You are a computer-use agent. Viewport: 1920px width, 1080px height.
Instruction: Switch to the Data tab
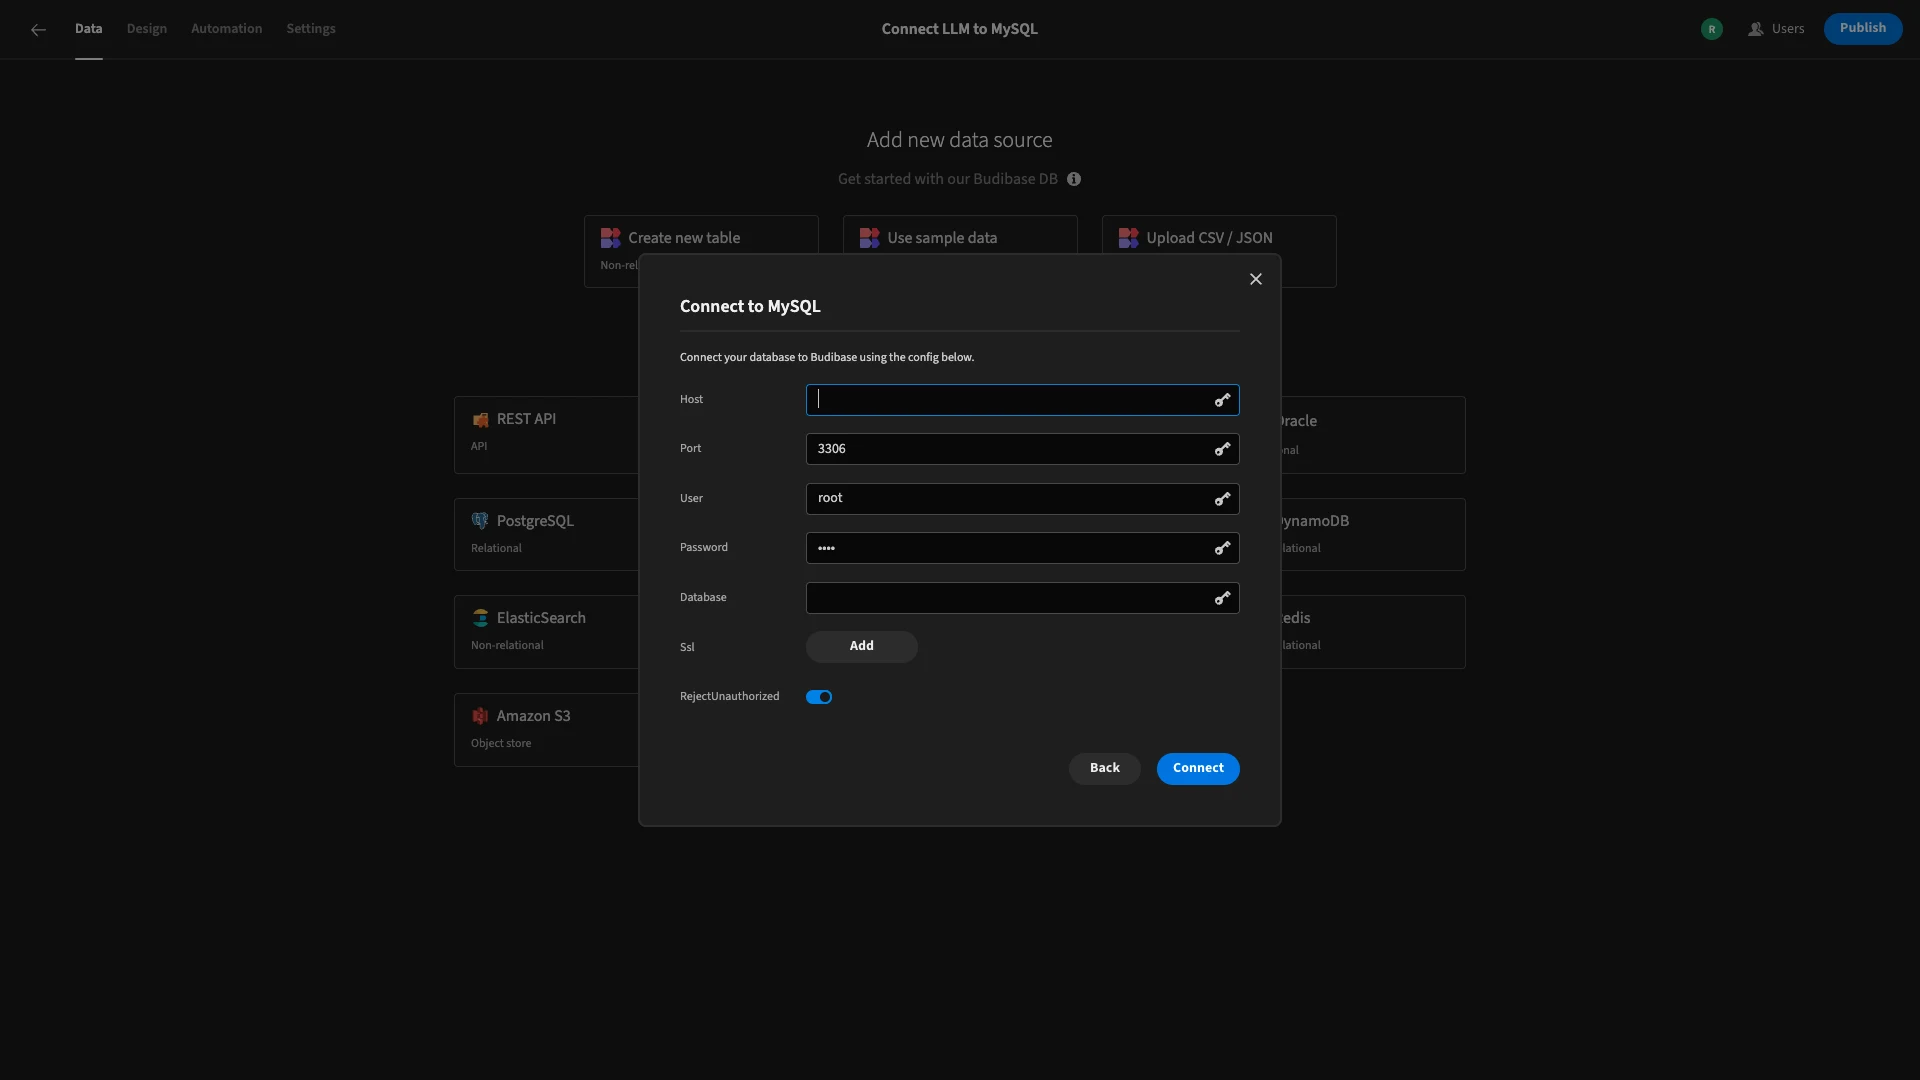88,29
